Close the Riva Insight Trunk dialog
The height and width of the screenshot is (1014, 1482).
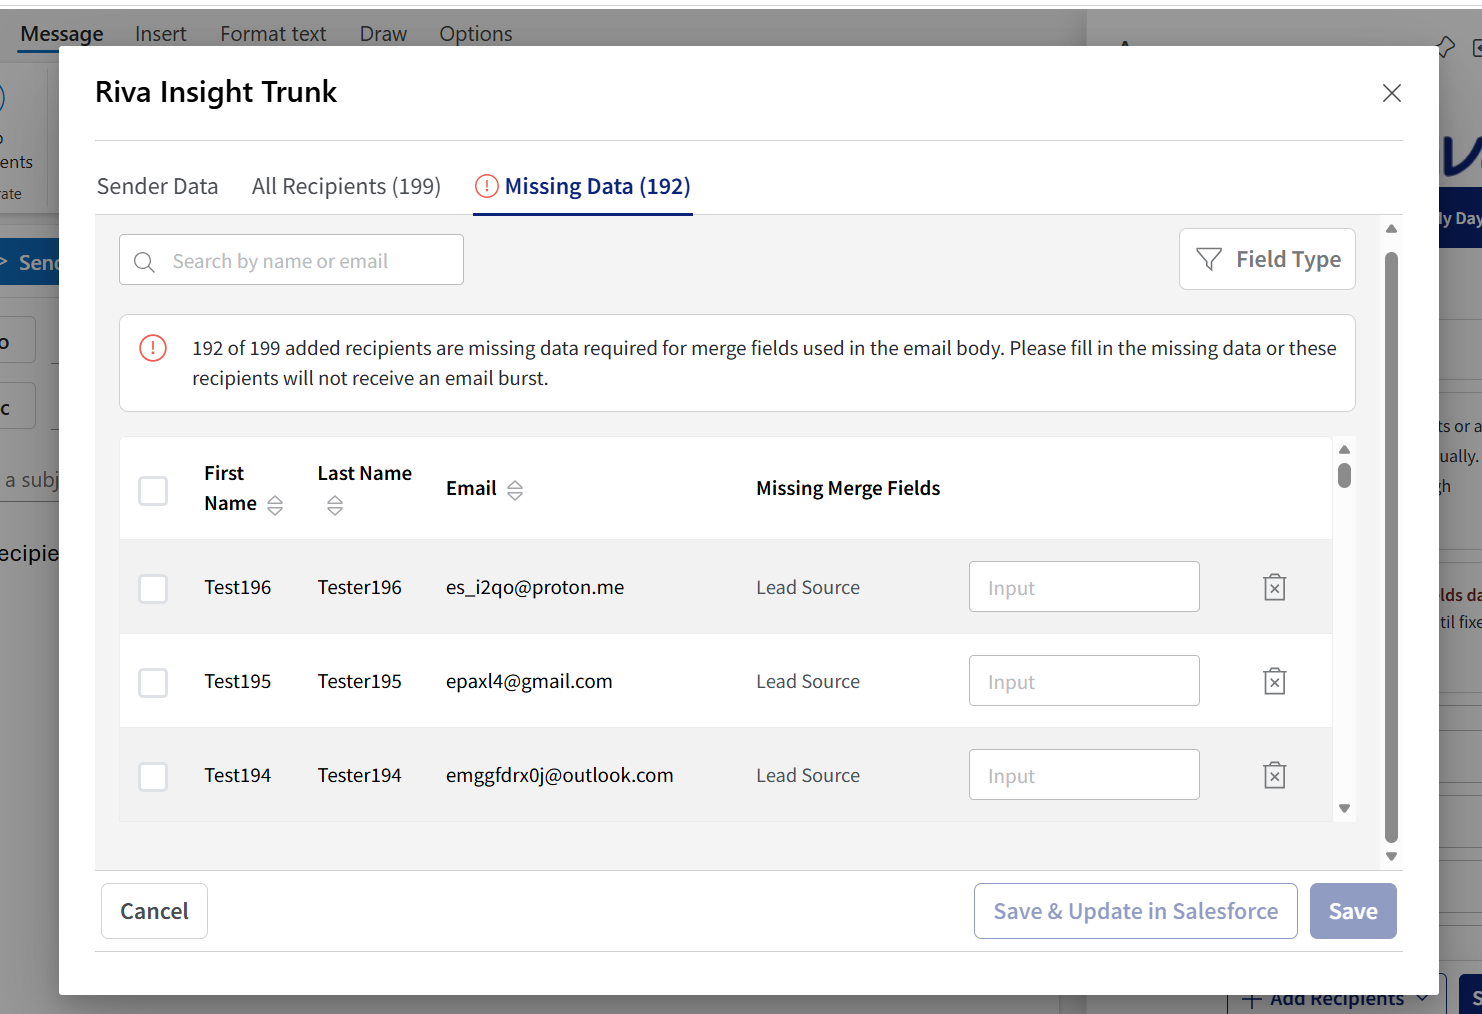pyautogui.click(x=1391, y=93)
